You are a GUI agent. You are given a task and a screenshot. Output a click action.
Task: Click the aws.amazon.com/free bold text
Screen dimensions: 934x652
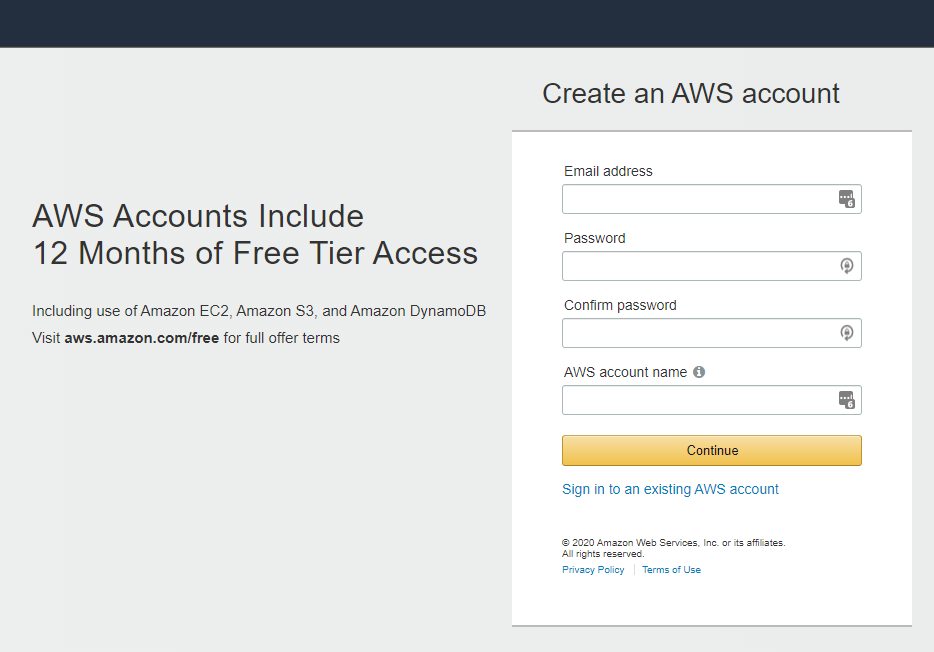click(142, 338)
